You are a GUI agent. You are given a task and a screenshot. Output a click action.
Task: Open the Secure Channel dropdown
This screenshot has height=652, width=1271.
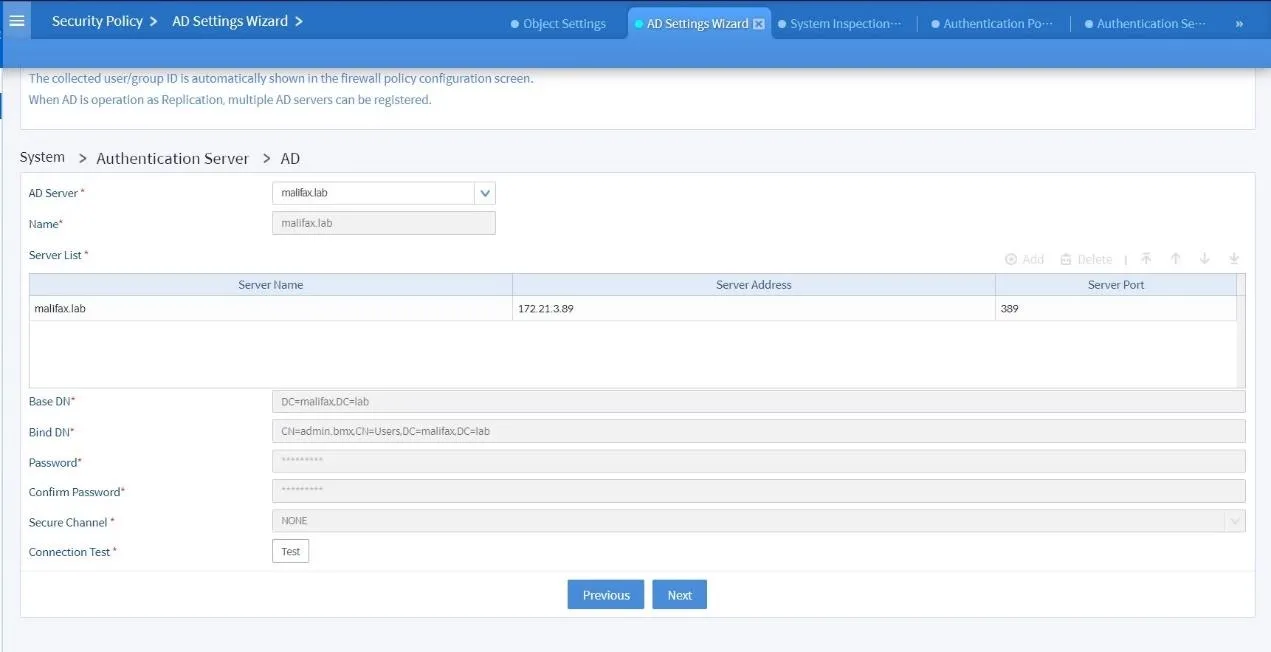(x=1234, y=520)
